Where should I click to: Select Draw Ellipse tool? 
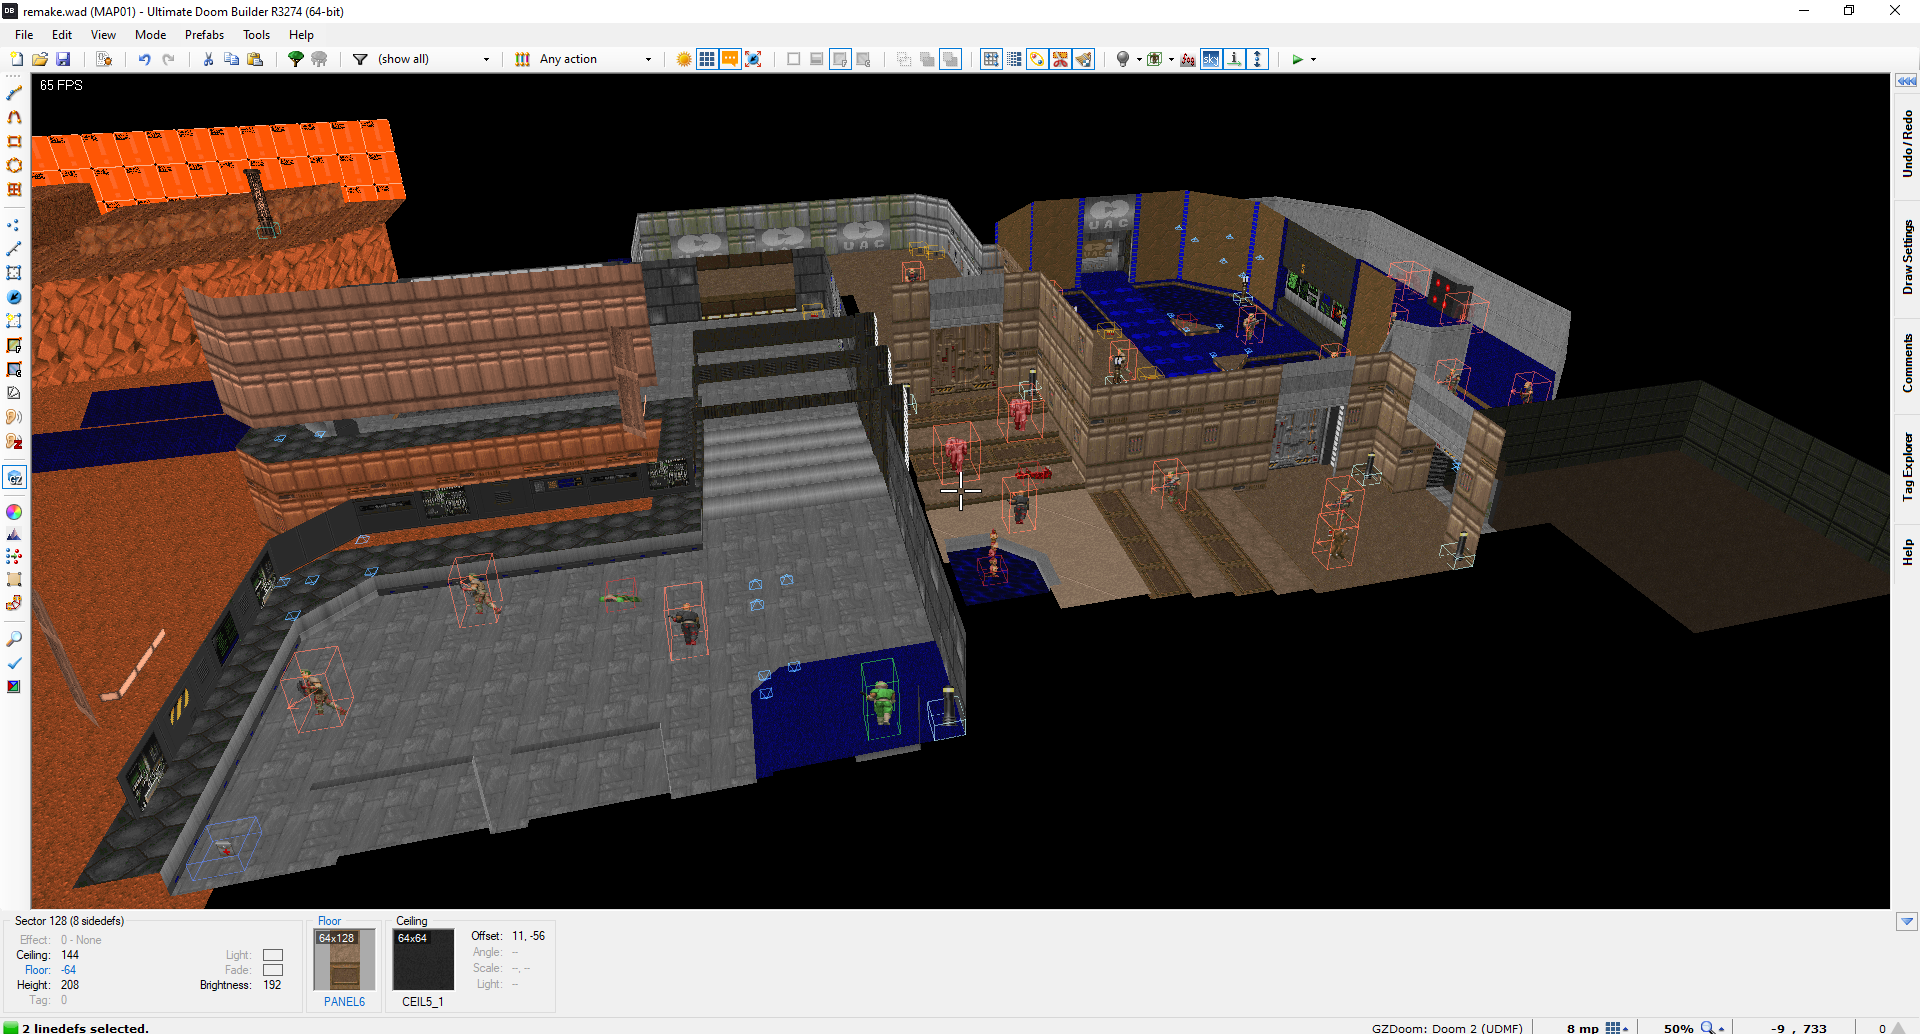pyautogui.click(x=14, y=165)
